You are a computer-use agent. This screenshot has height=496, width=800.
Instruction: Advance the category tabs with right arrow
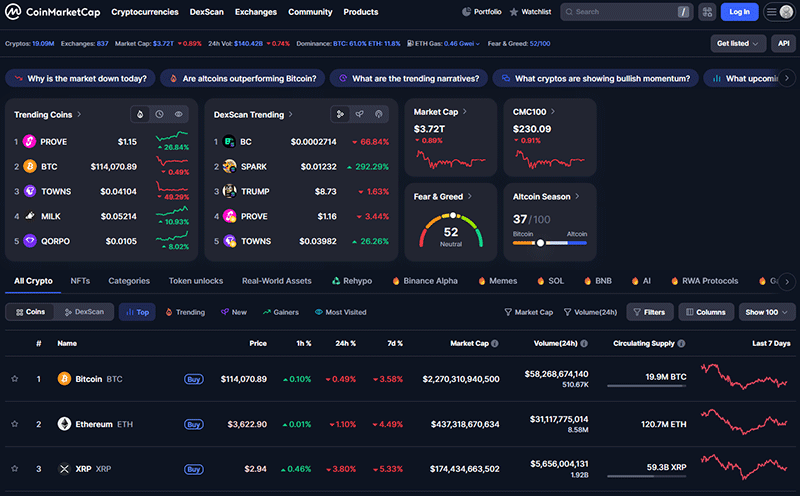787,281
